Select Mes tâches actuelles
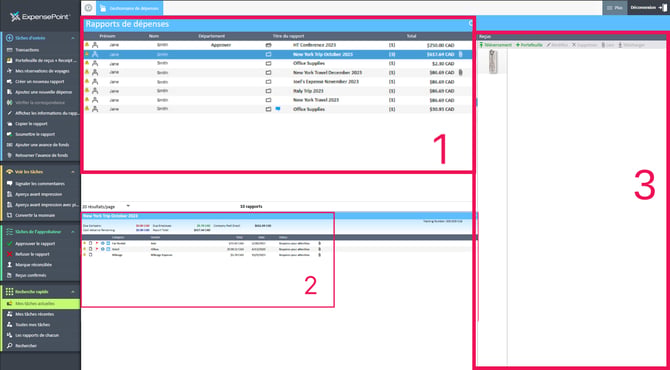 coord(40,304)
